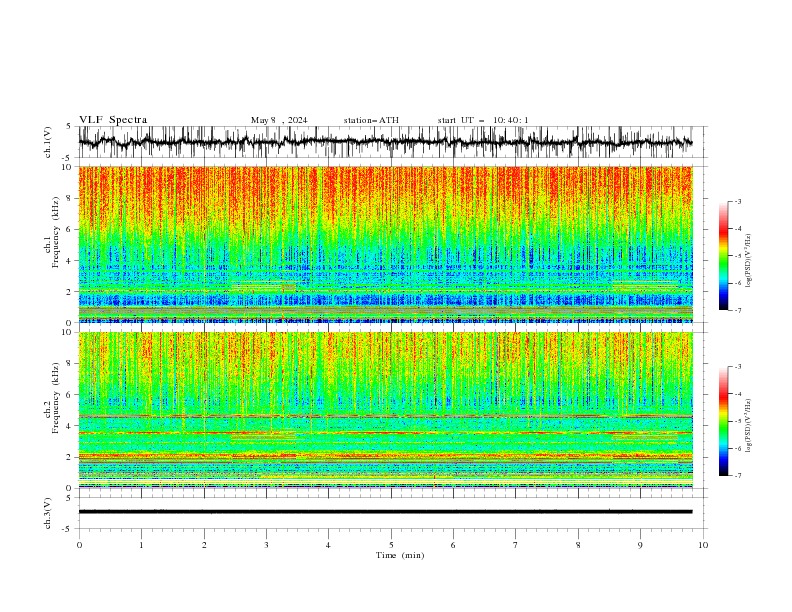Click the "ch.1(V)" waveform axis label
This screenshot has width=792, height=612.
pyautogui.click(x=48, y=142)
